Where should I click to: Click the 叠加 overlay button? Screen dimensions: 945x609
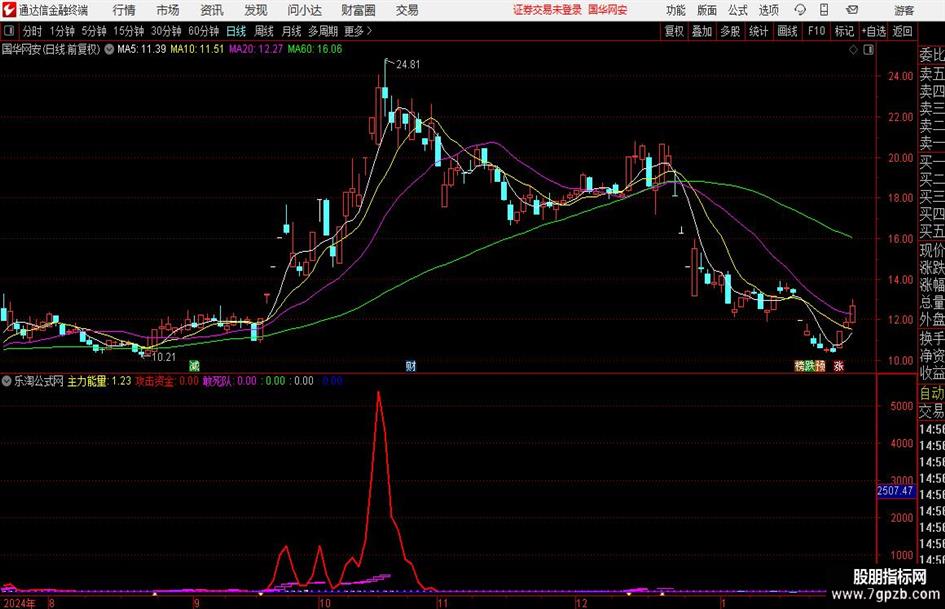coord(702,31)
